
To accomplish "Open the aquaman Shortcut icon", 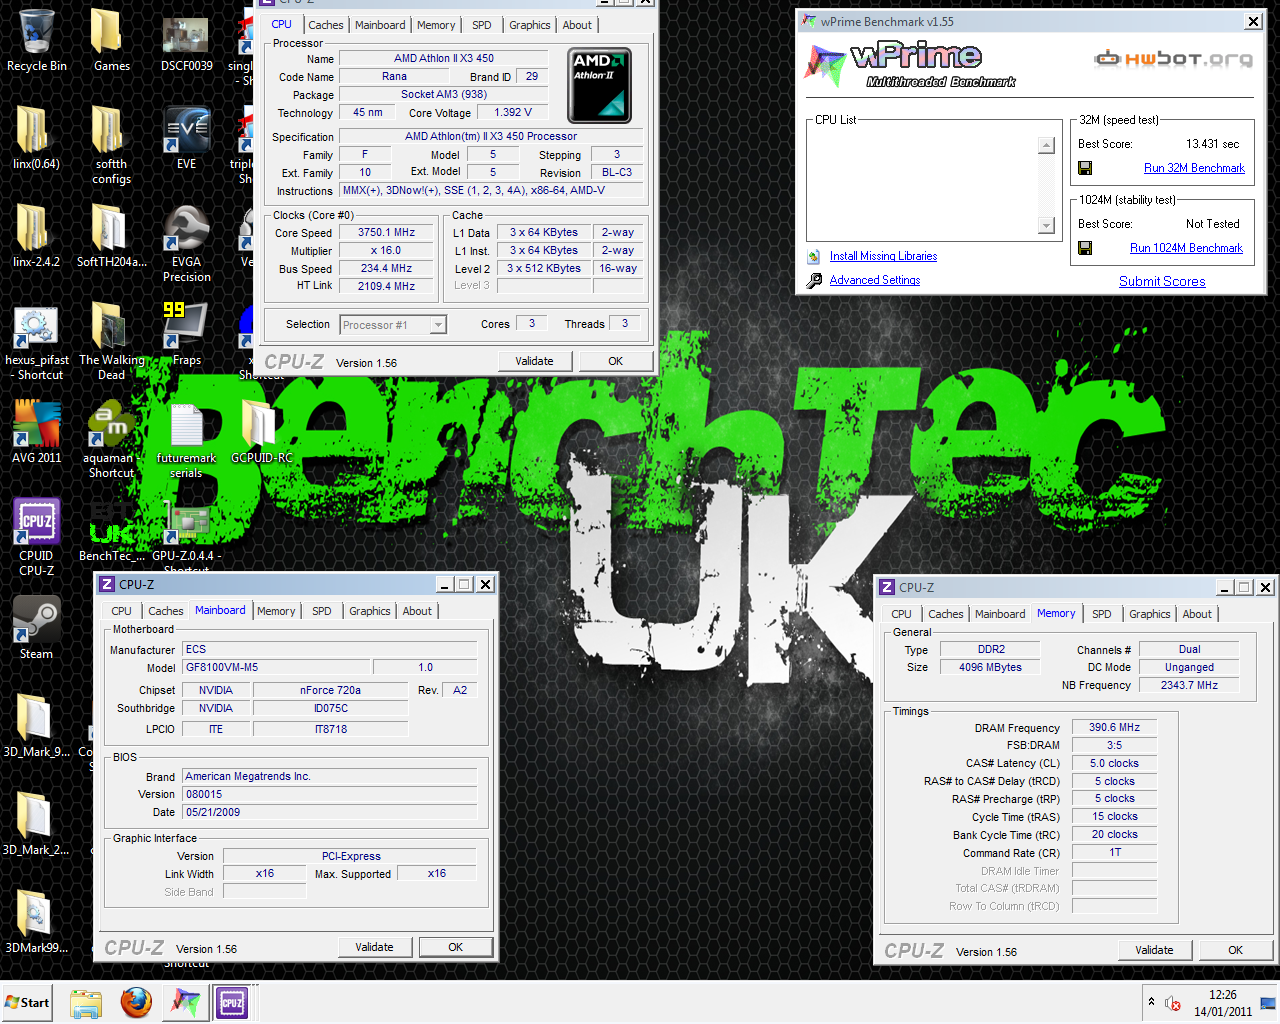I will (x=111, y=439).
